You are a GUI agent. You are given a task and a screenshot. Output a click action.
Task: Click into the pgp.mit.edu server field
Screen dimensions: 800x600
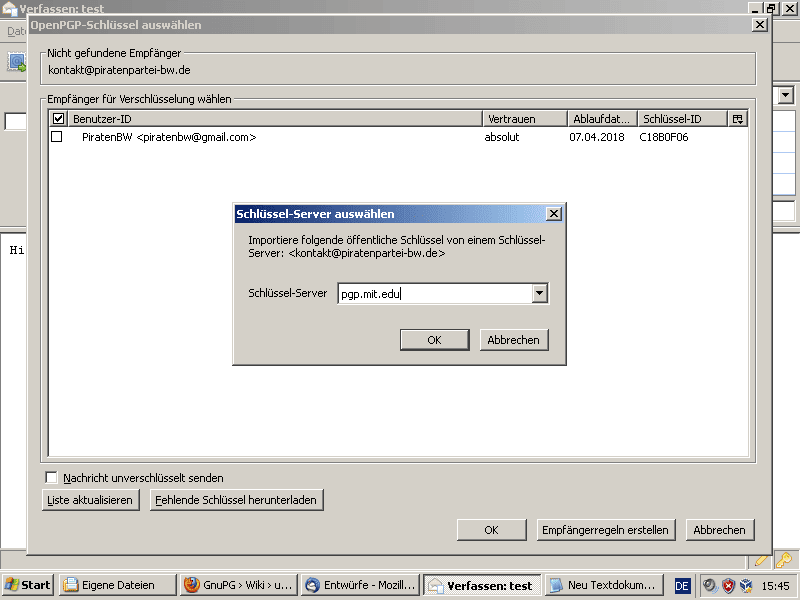point(435,293)
